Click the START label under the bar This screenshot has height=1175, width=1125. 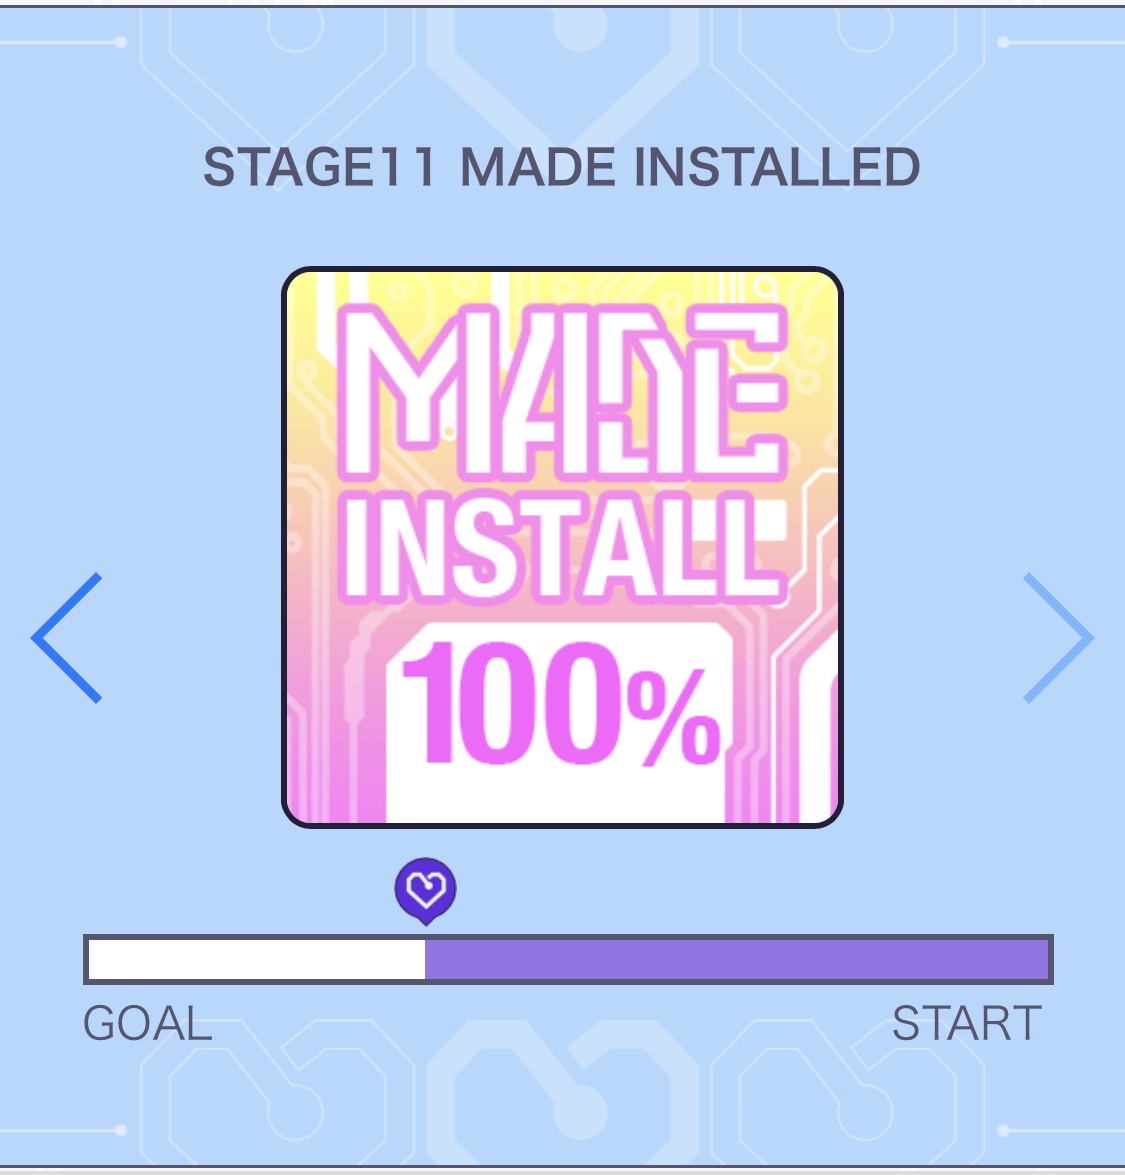(966, 1024)
